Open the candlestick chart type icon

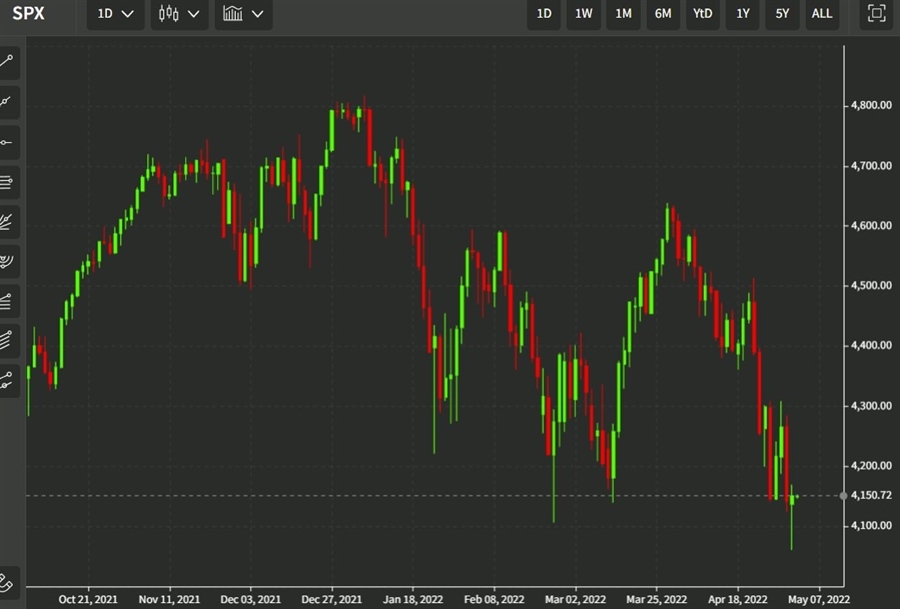[169, 13]
